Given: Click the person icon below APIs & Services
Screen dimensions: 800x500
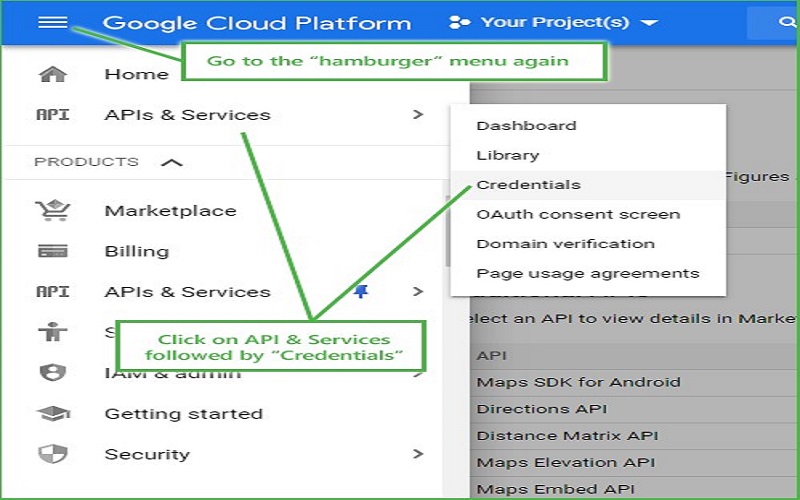Looking at the screenshot, I should pyautogui.click(x=53, y=332).
